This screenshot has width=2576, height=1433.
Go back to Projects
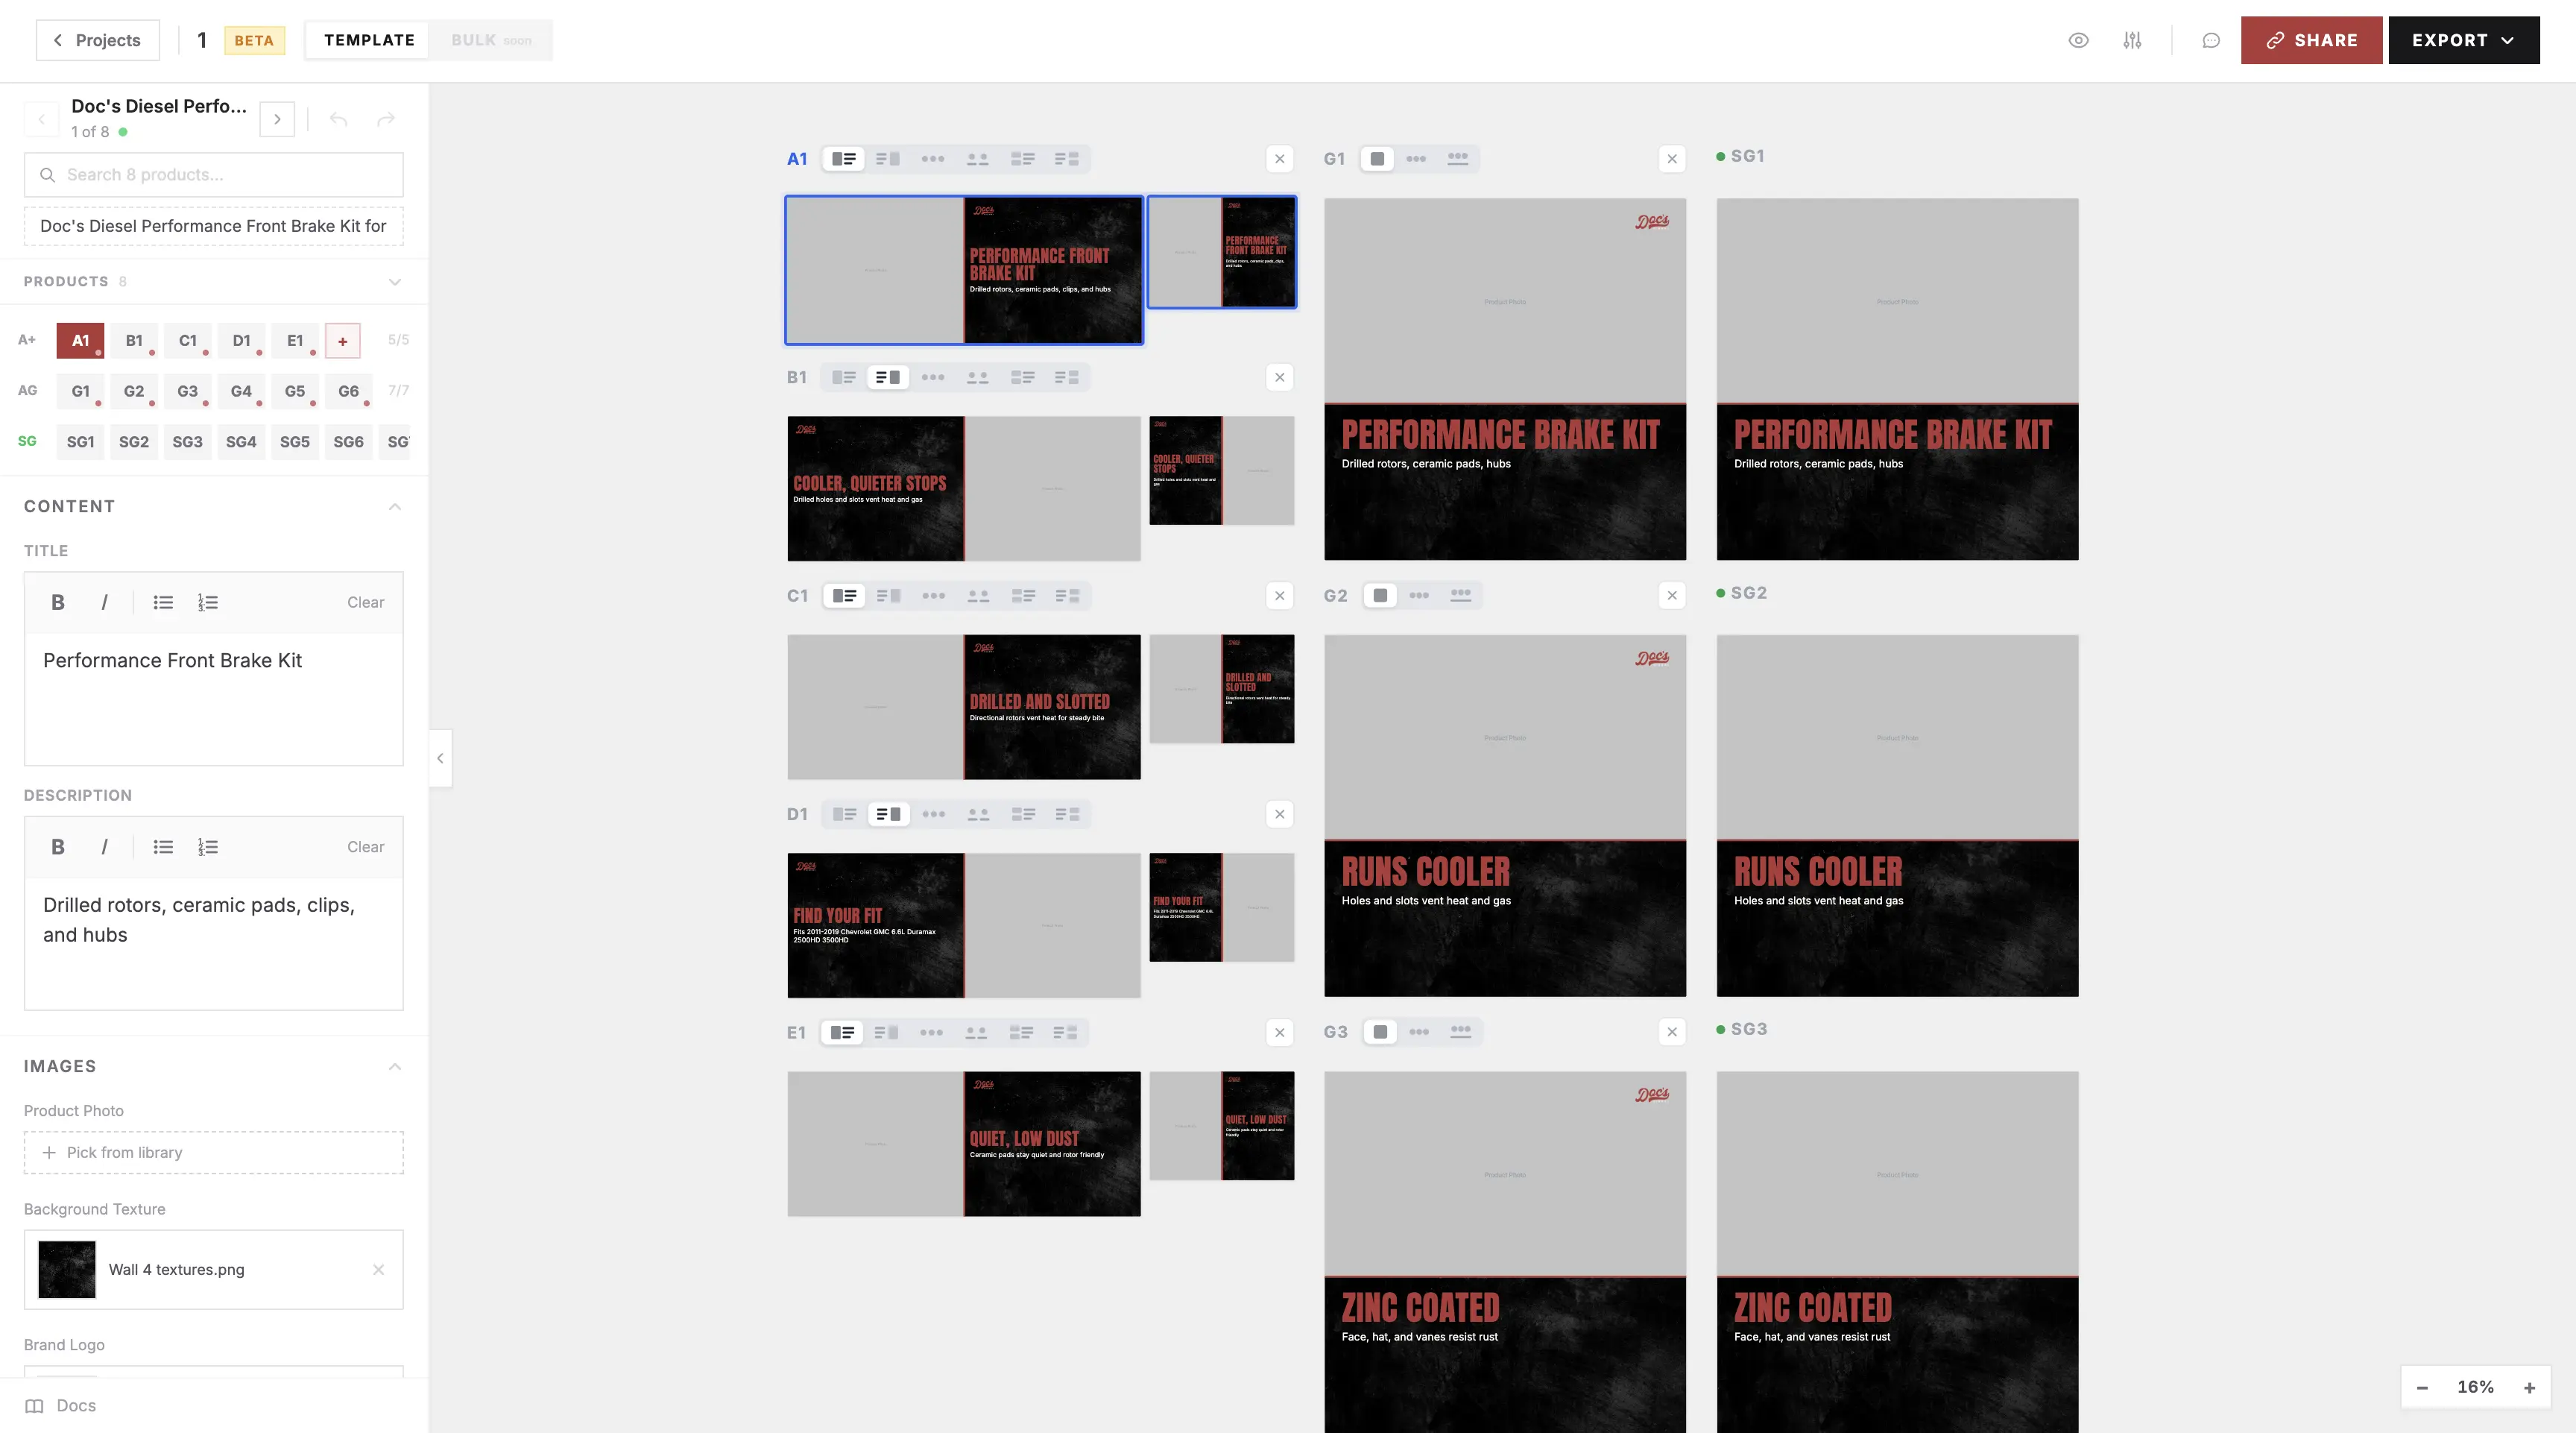(97, 40)
